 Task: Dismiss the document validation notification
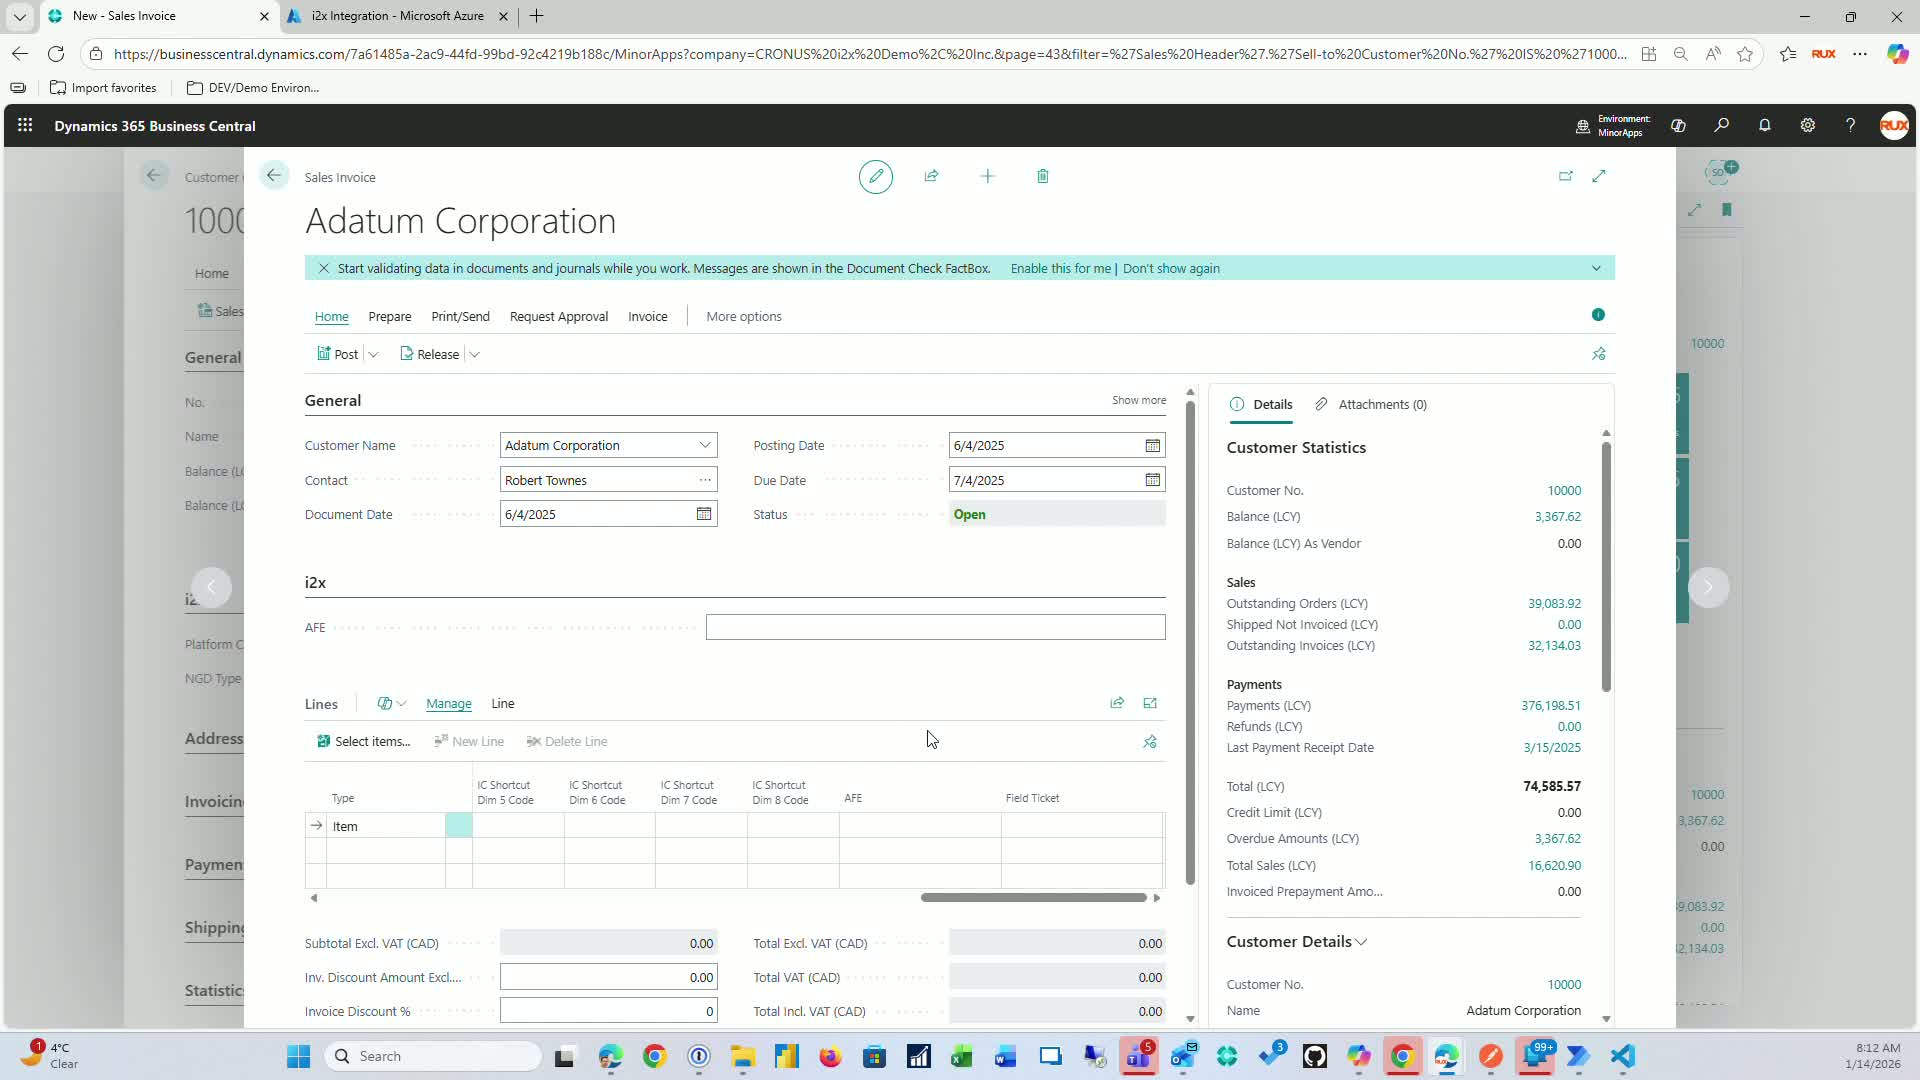(323, 269)
